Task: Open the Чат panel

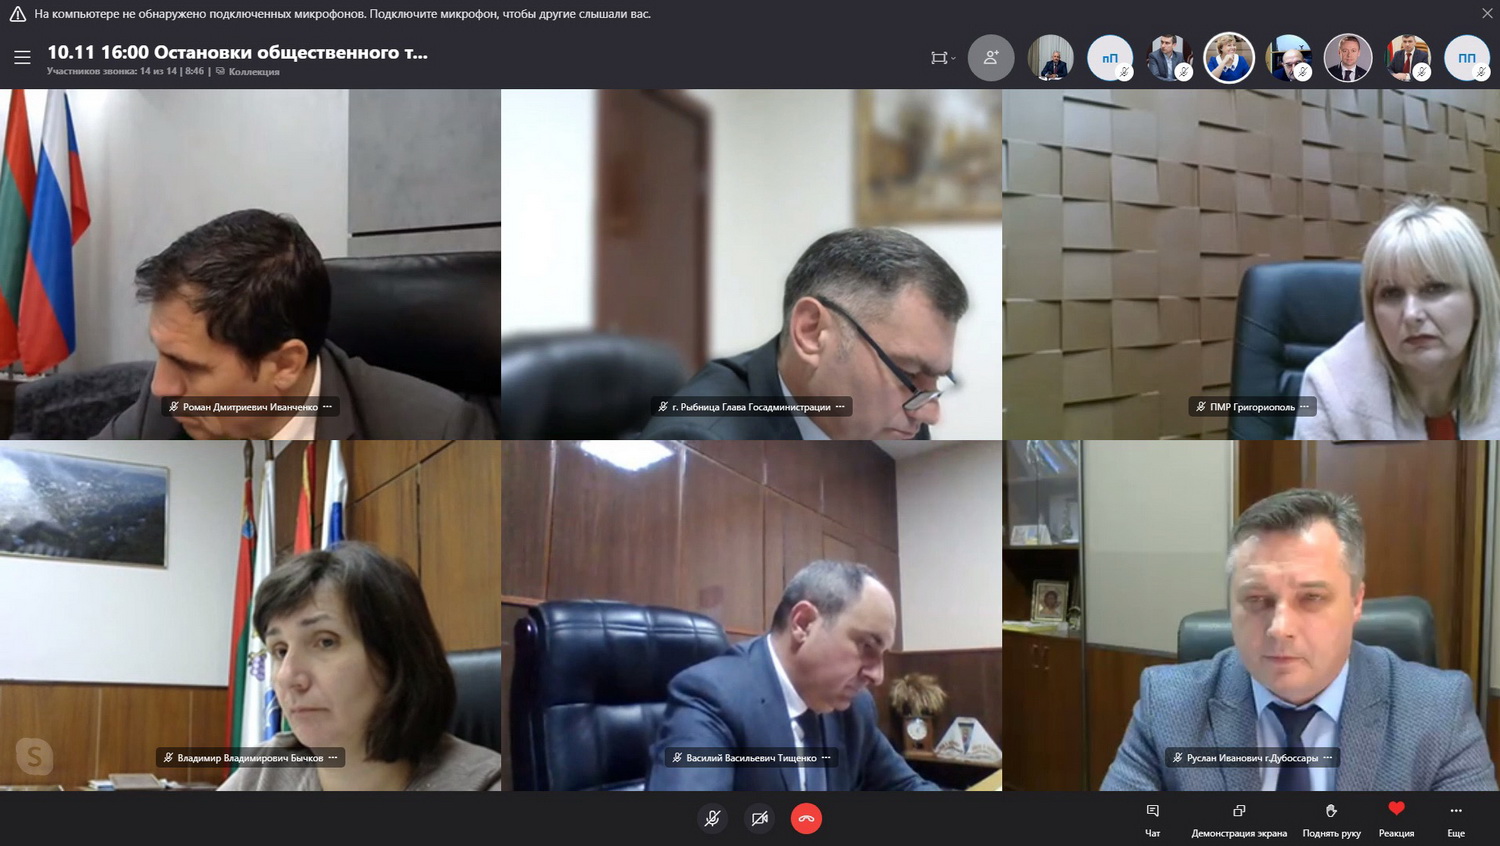Action: [x=1152, y=818]
